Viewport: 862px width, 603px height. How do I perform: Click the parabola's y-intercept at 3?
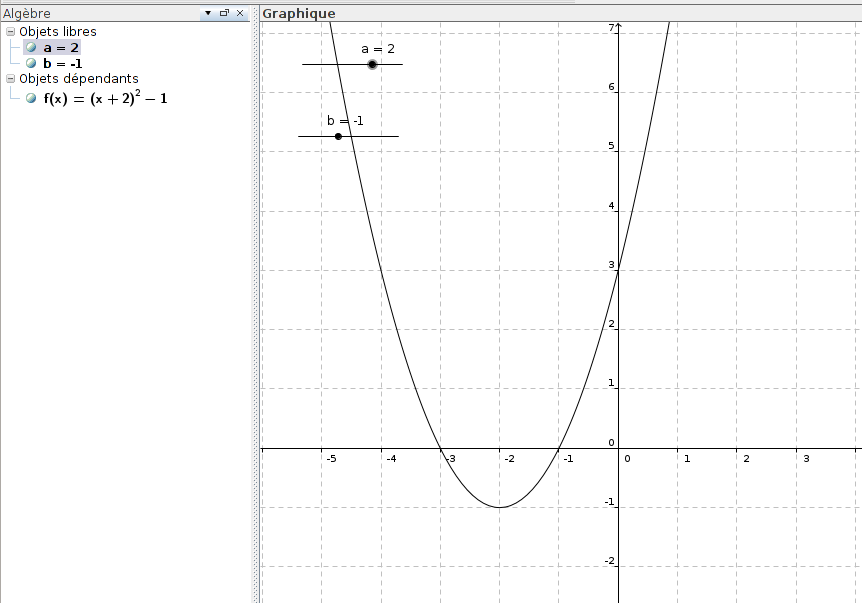pos(618,271)
